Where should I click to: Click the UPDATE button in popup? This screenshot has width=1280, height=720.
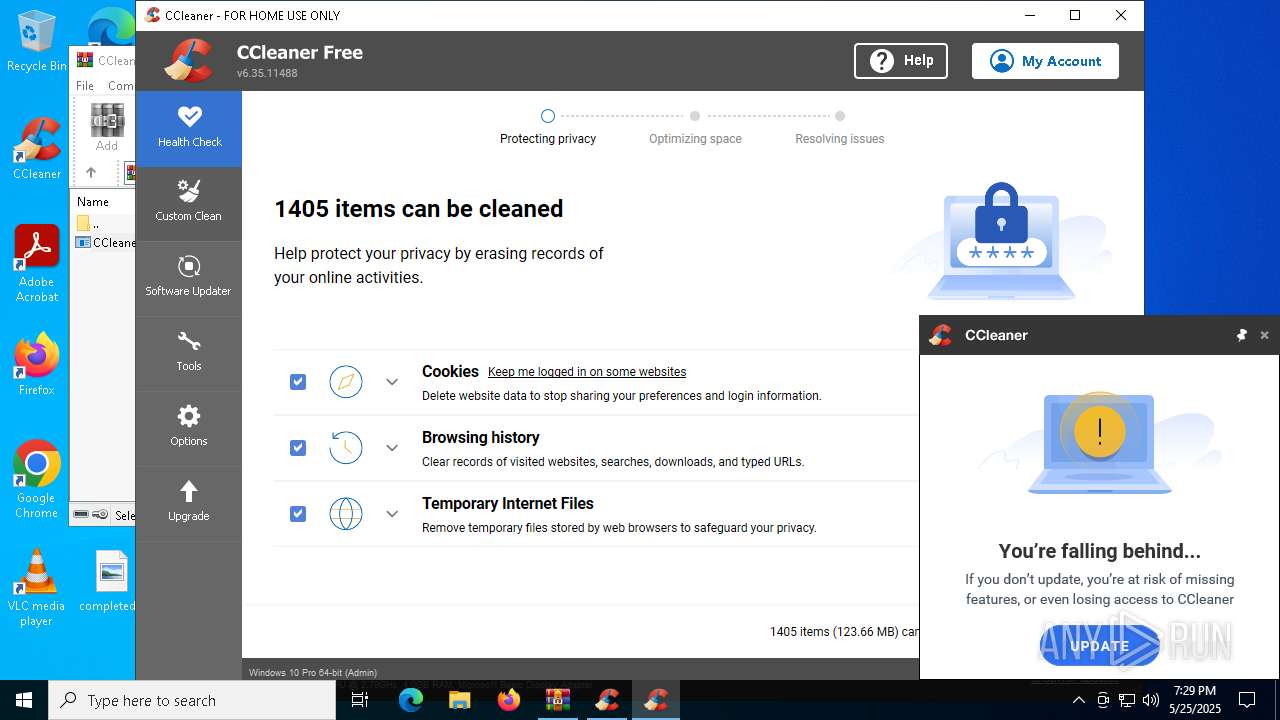coord(1100,646)
